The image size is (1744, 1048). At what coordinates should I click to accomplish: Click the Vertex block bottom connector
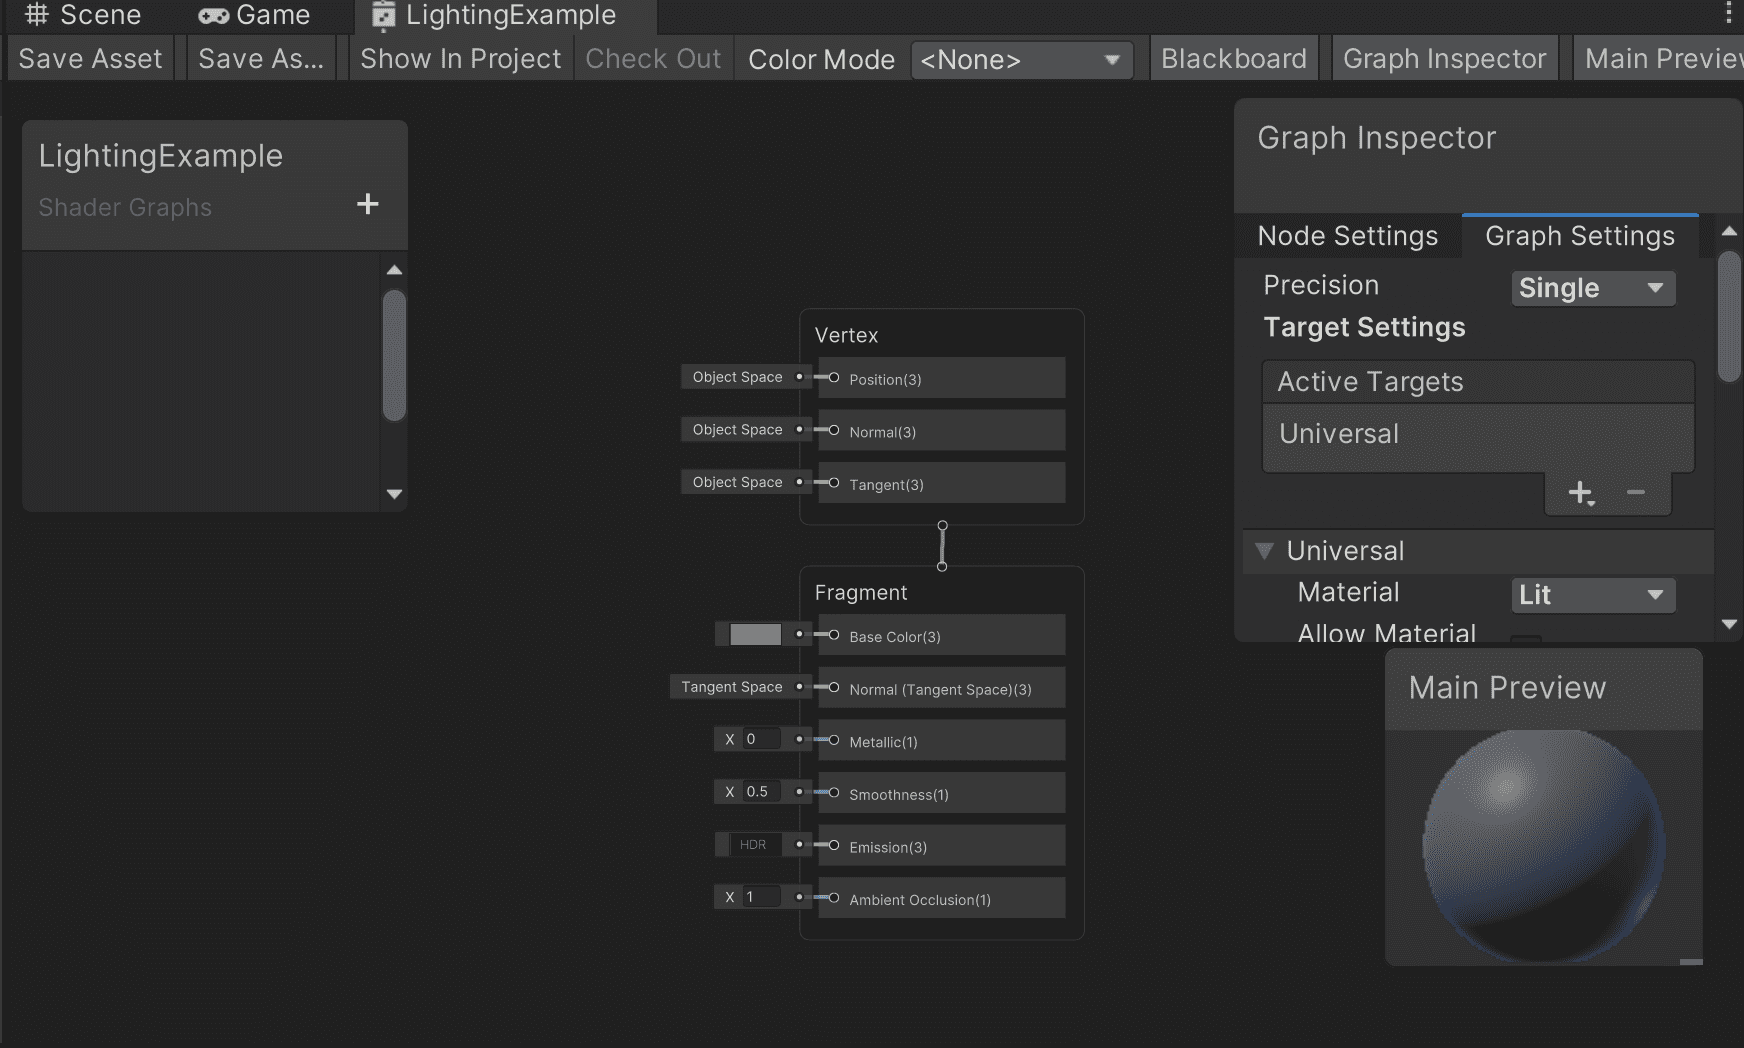point(942,525)
